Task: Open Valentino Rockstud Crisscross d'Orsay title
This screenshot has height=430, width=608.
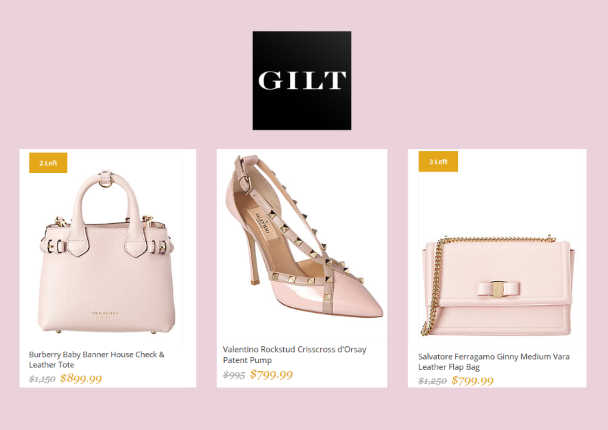Action: (x=294, y=354)
